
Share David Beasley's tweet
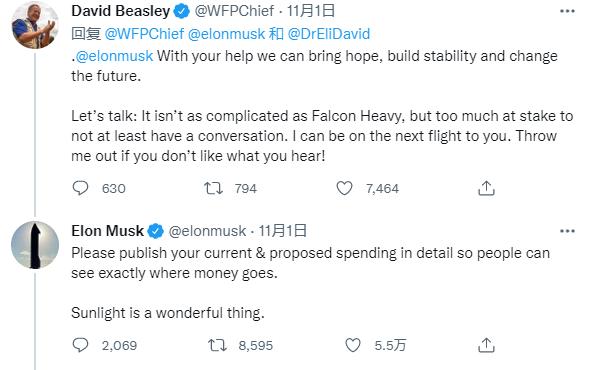pos(486,188)
